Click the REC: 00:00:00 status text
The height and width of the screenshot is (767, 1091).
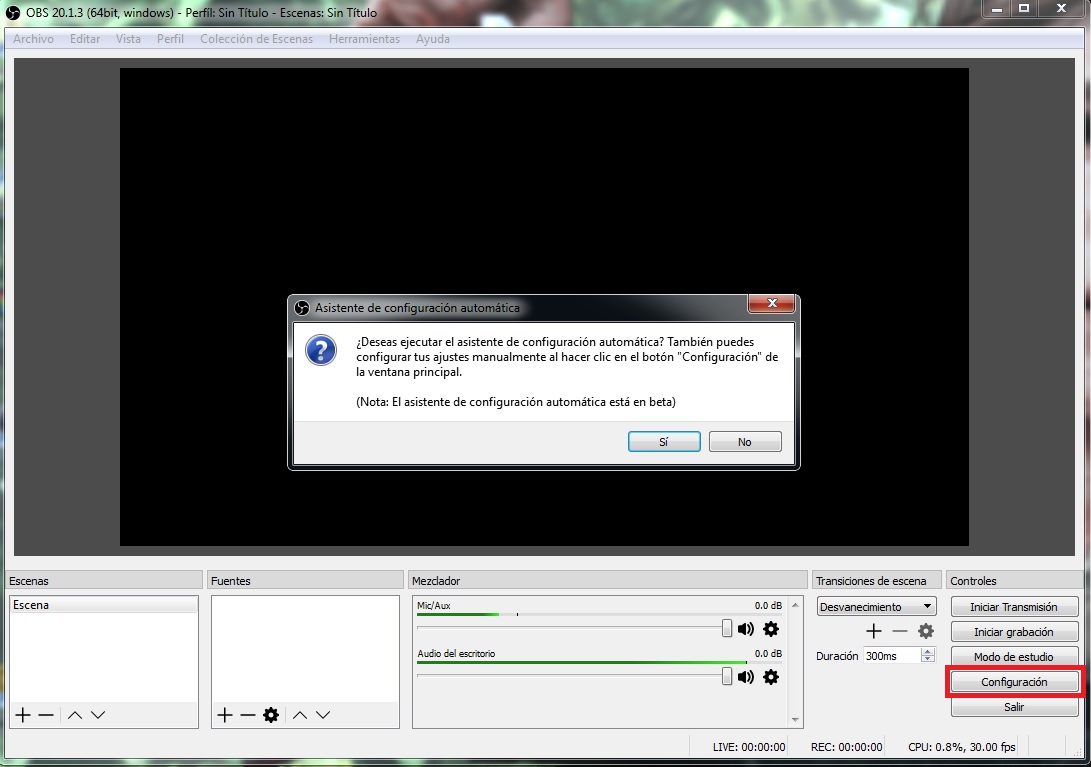847,747
